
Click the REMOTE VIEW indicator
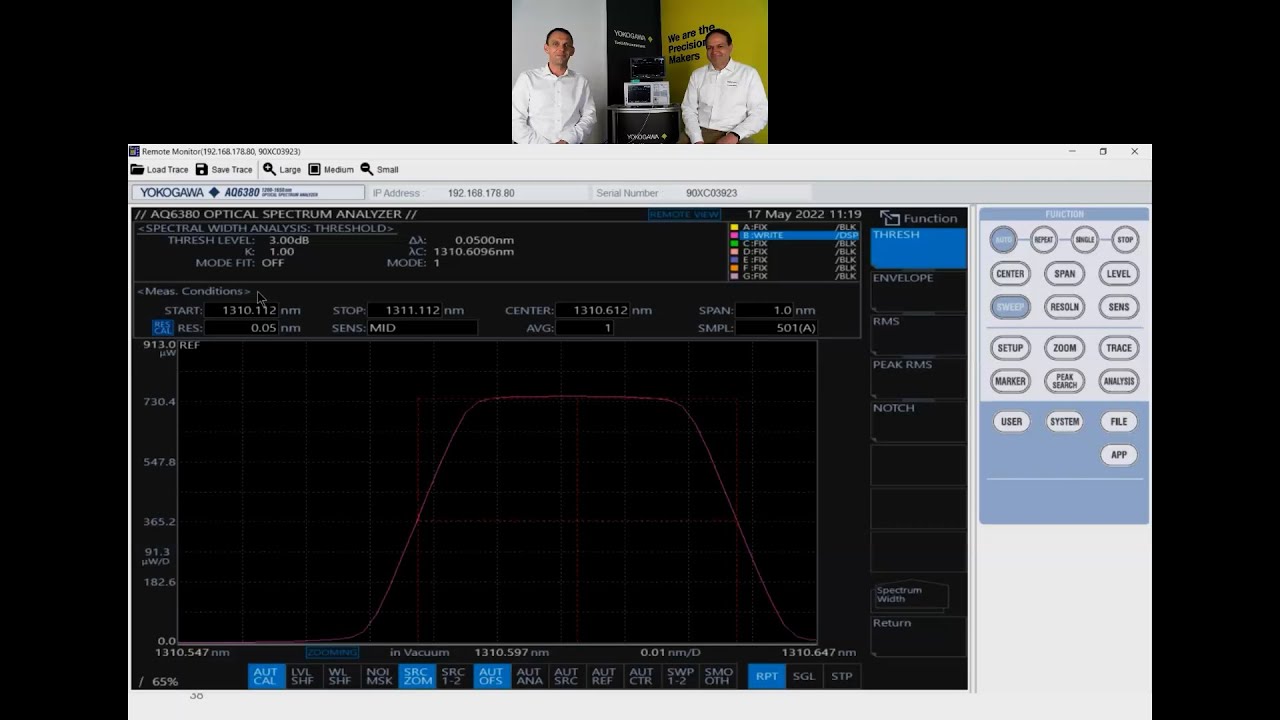tap(684, 215)
